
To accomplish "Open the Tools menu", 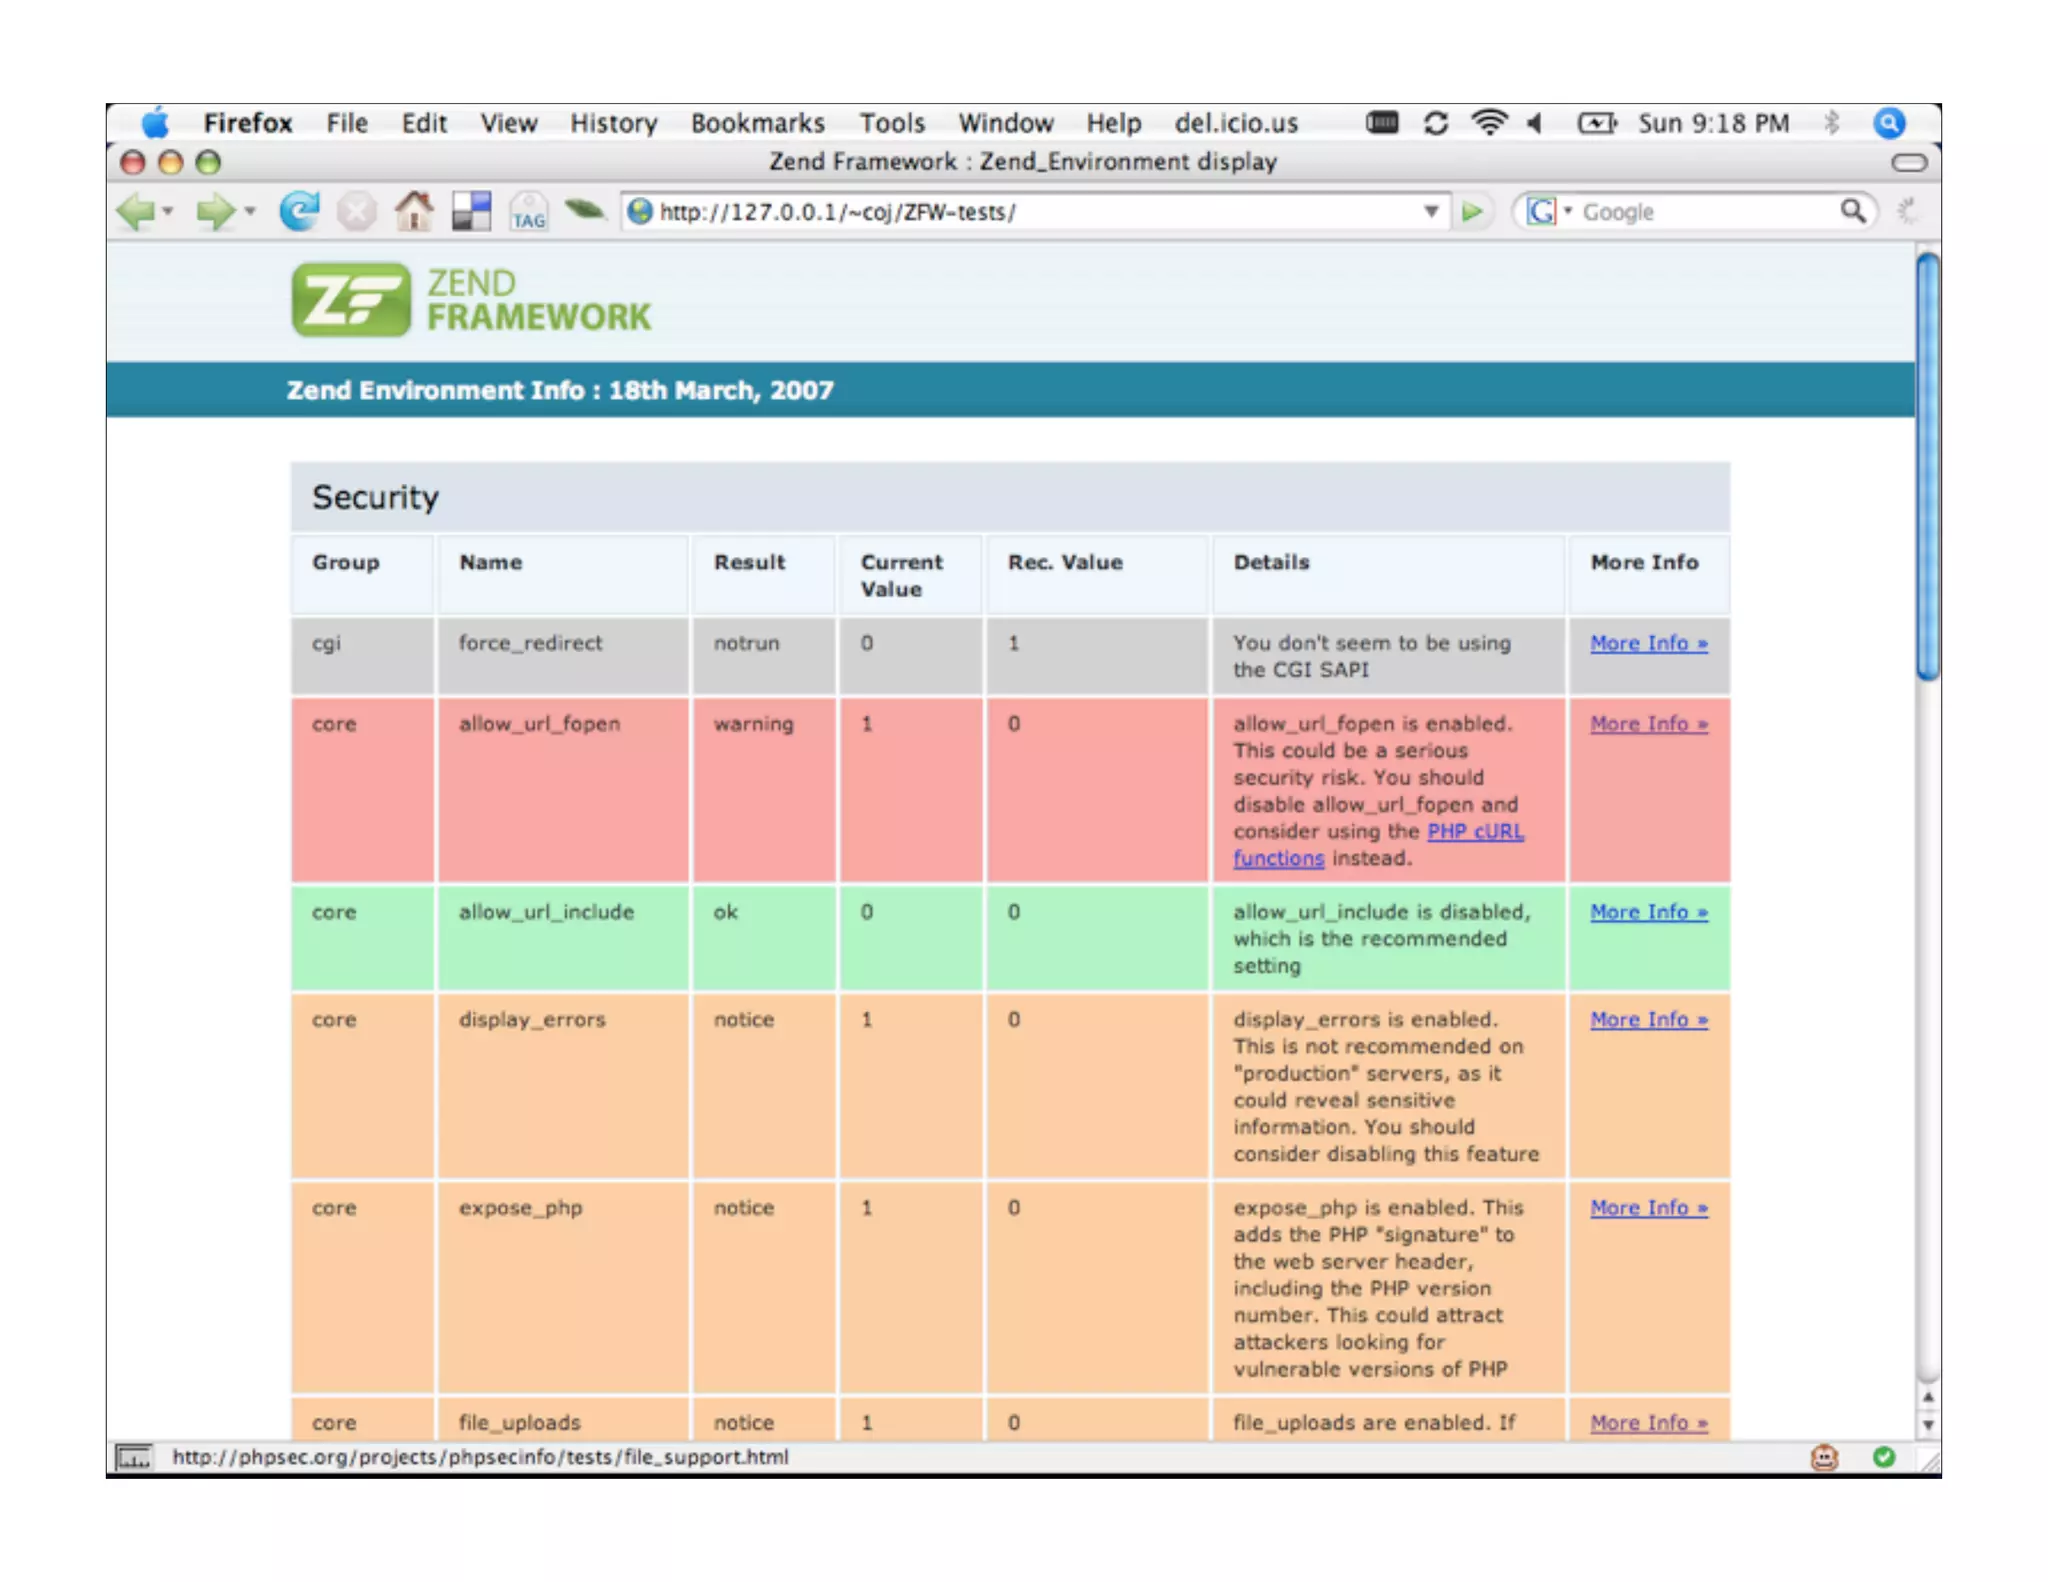I will 891,123.
